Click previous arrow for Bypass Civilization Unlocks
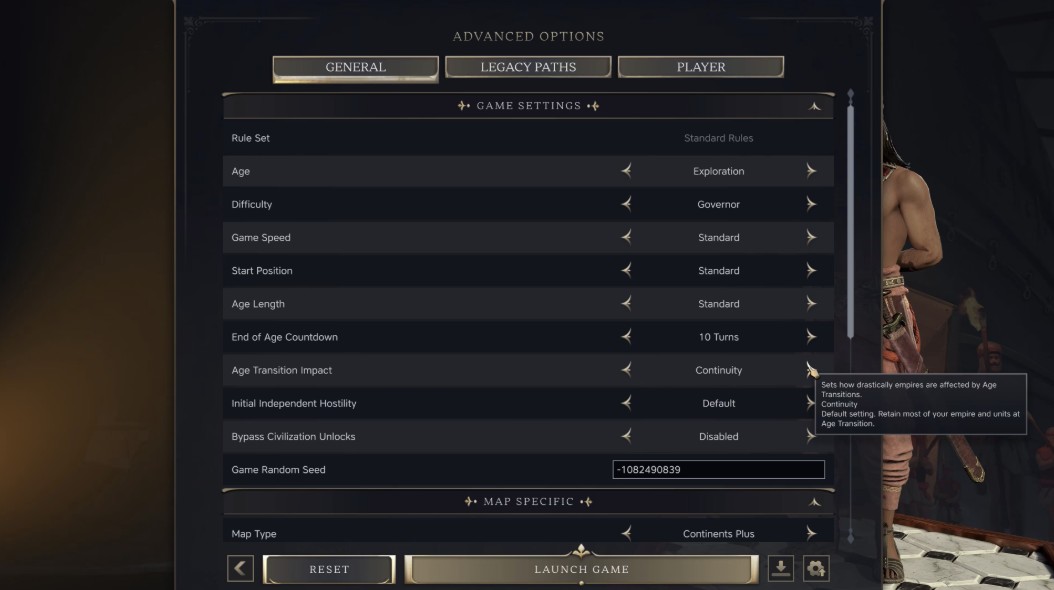This screenshot has height=590, width=1054. point(626,436)
